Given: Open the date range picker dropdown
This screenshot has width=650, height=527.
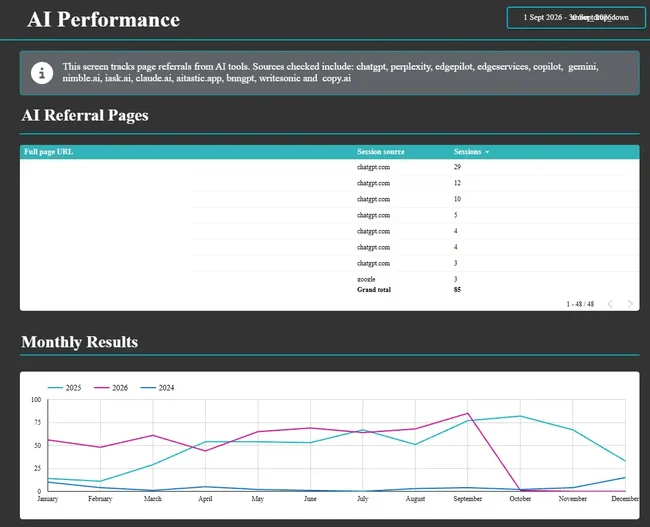Looking at the screenshot, I should [576, 17].
